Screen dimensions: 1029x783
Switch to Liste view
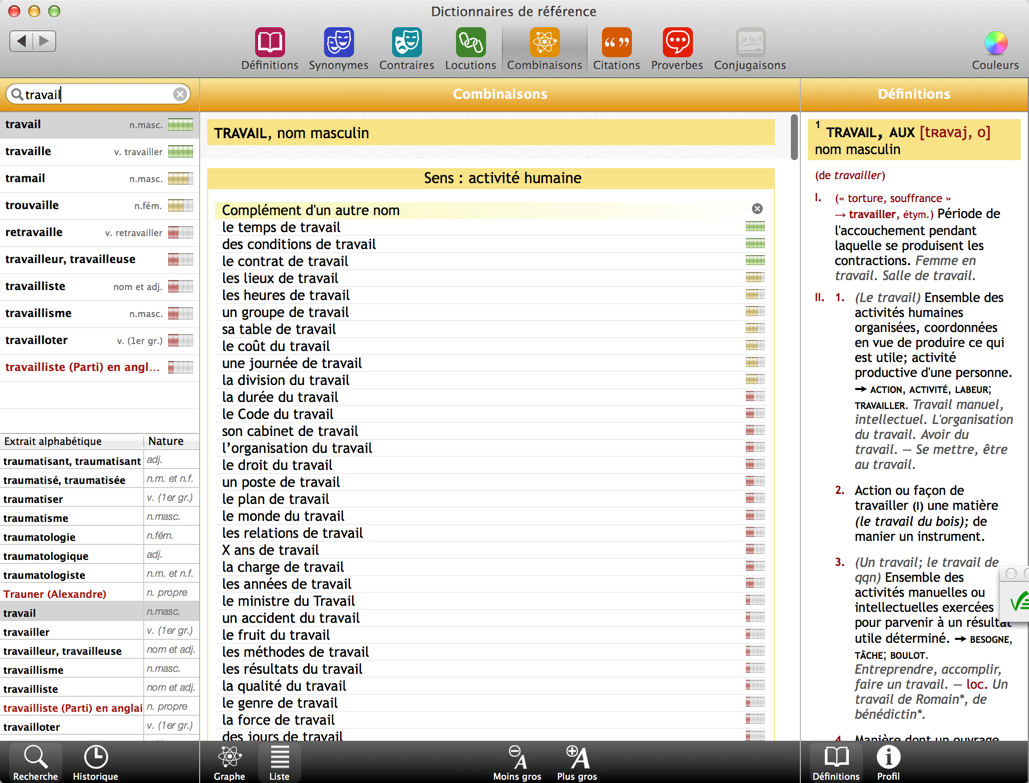(279, 763)
